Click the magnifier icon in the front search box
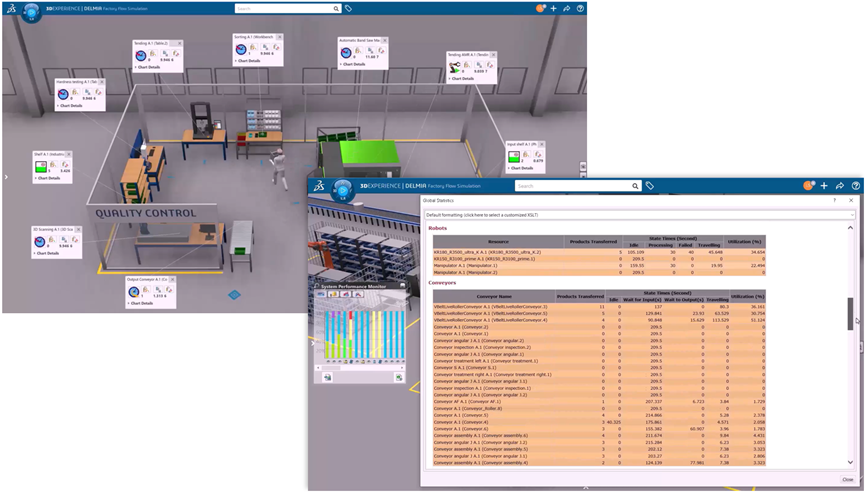The width and height of the screenshot is (865, 492). point(635,186)
